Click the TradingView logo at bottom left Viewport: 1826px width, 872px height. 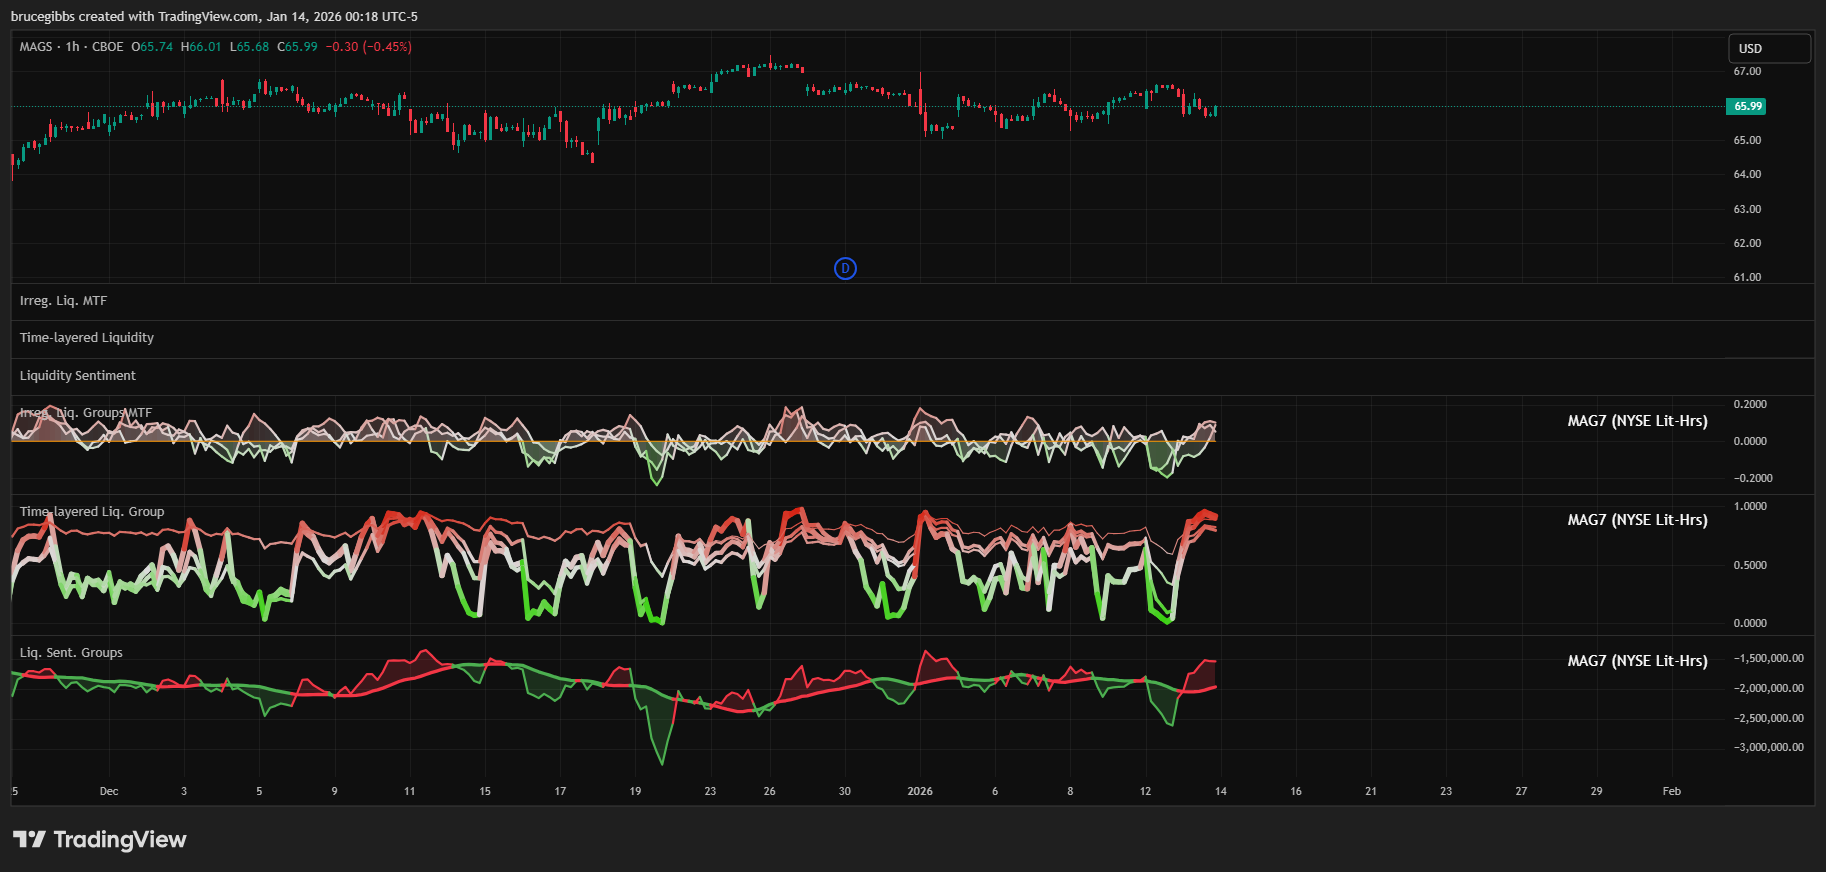100,839
